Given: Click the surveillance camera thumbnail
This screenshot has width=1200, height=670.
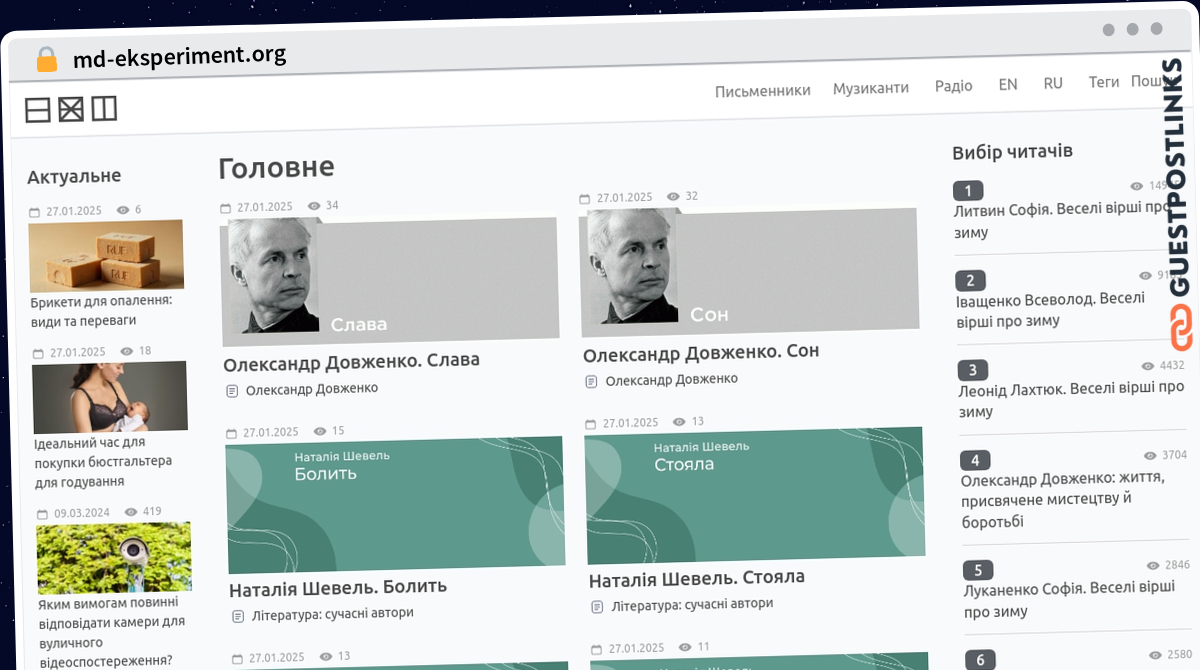Looking at the screenshot, I should pos(114,558).
